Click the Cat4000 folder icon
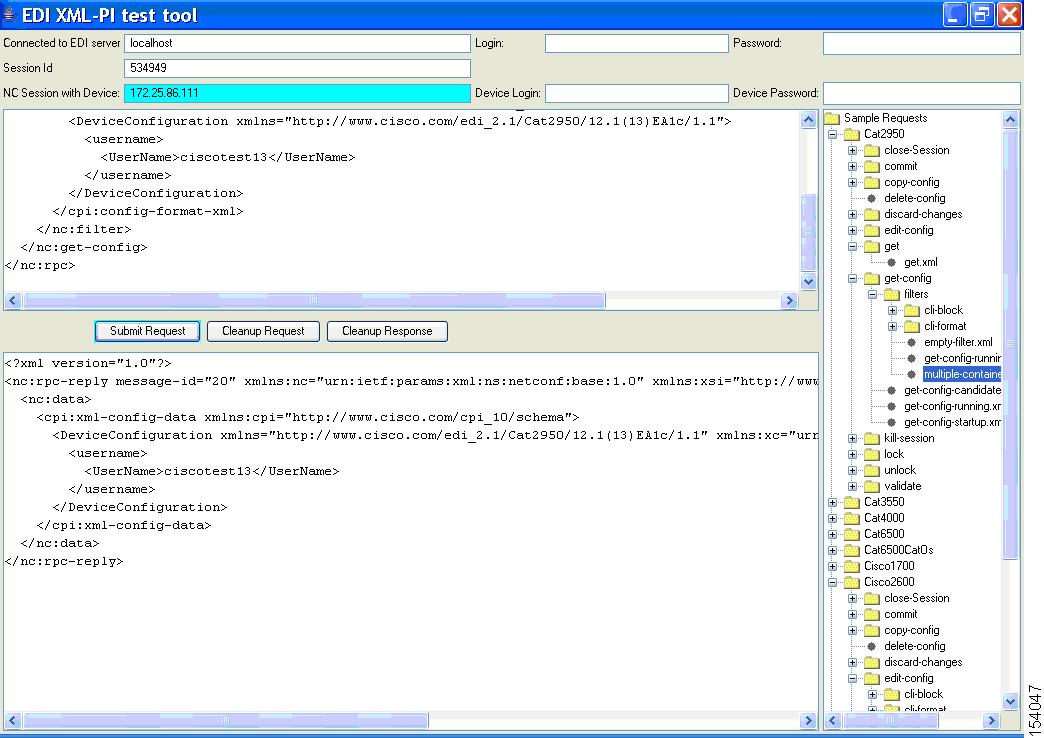This screenshot has width=1044, height=738. point(852,518)
